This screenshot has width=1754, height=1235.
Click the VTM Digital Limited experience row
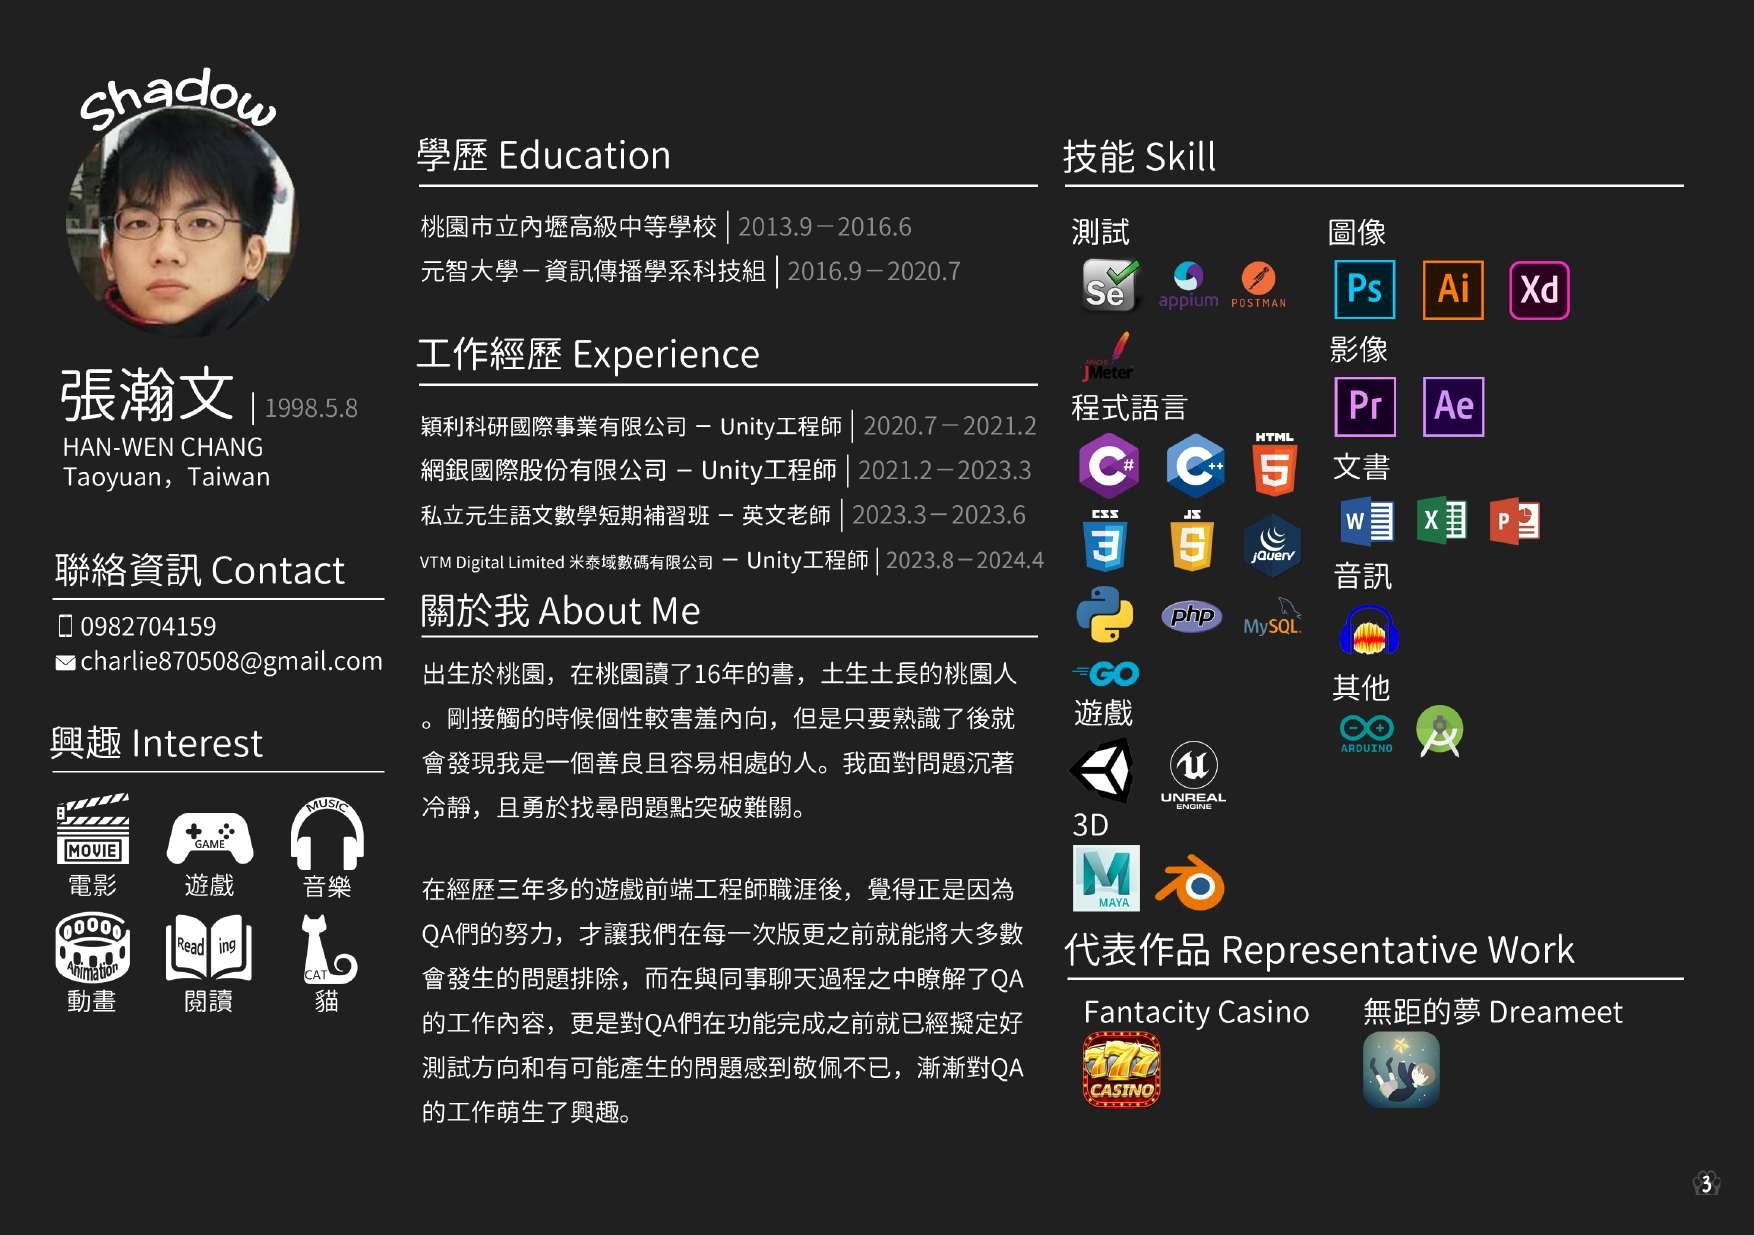click(732, 560)
